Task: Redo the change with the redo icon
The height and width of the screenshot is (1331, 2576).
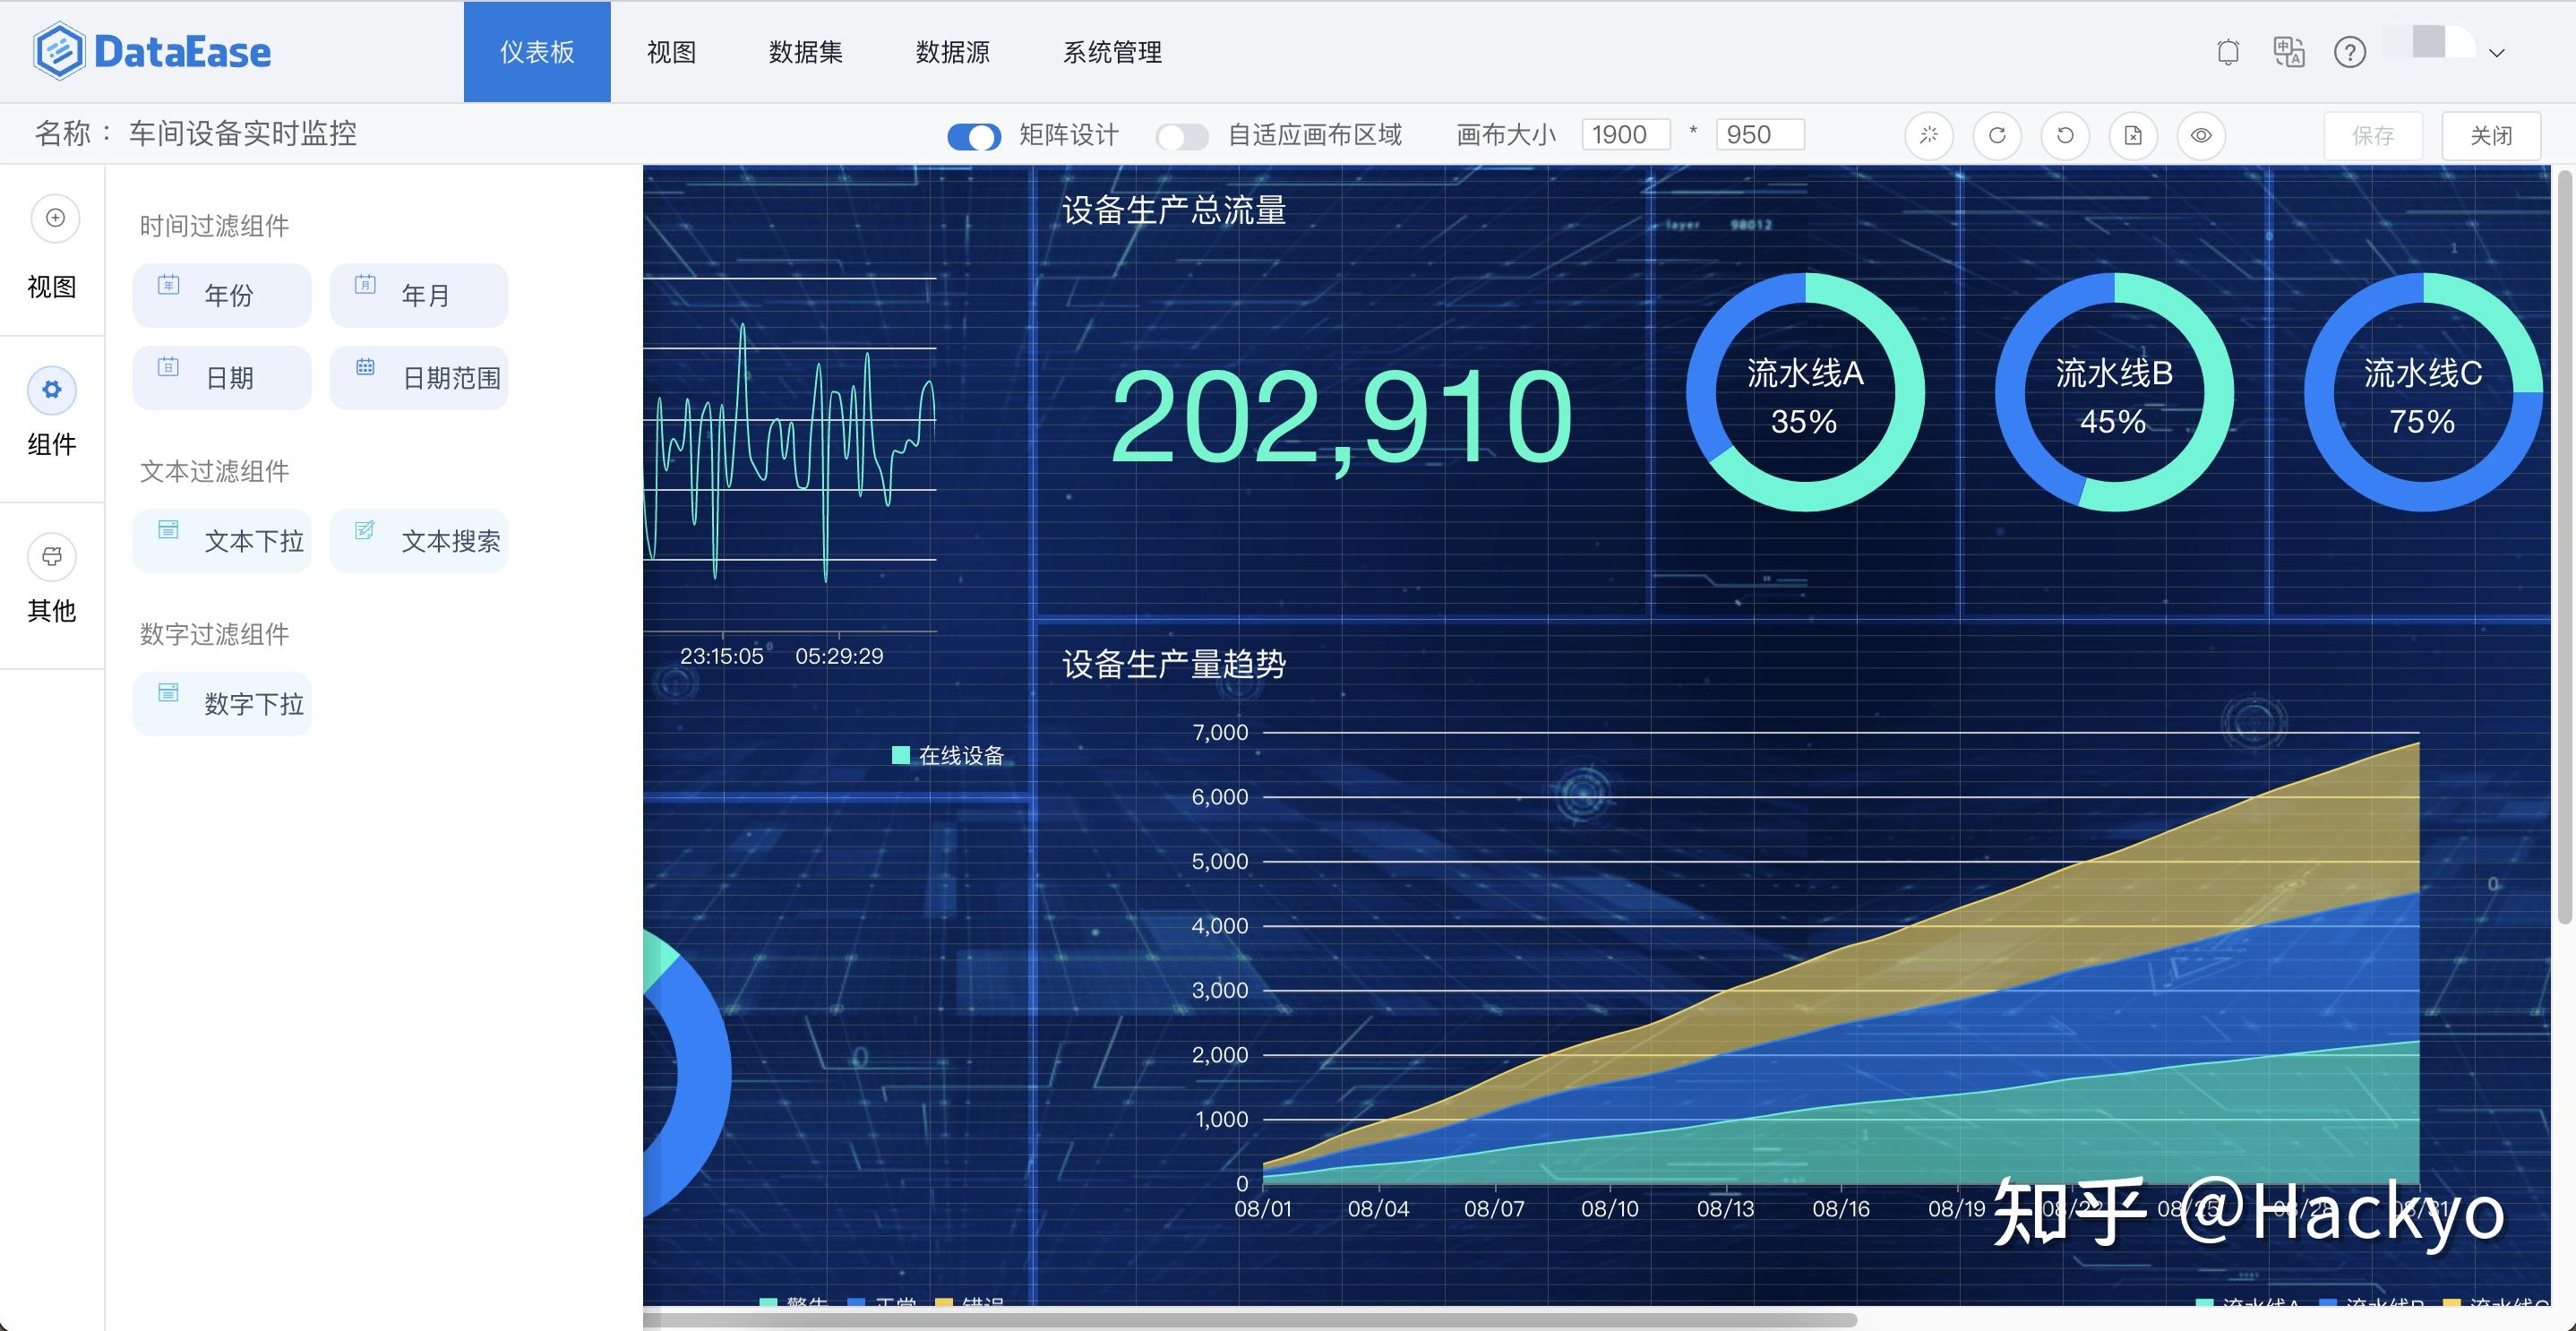Action: [1997, 135]
